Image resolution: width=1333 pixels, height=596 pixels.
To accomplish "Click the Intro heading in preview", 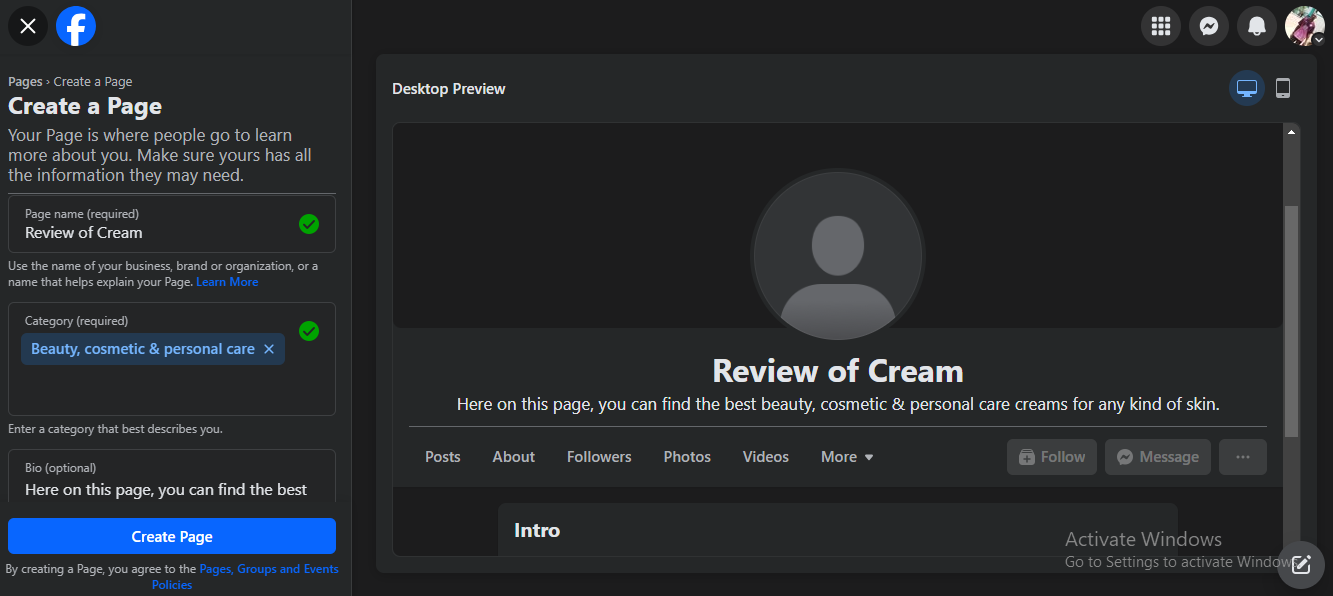I will pyautogui.click(x=537, y=530).
